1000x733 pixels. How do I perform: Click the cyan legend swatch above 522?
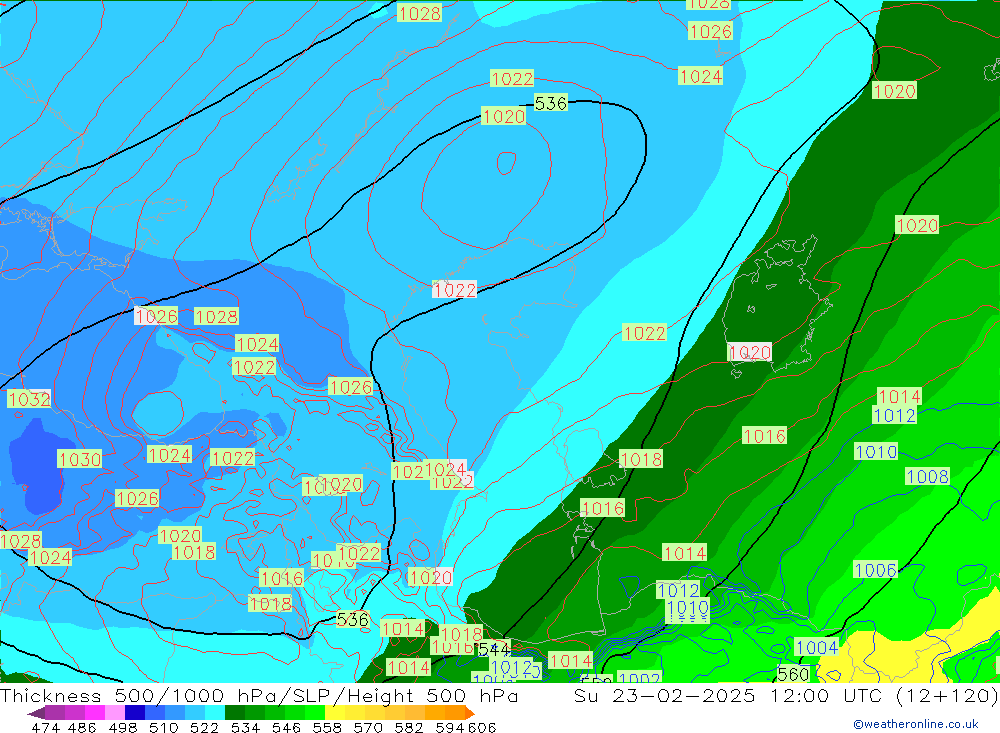(215, 713)
